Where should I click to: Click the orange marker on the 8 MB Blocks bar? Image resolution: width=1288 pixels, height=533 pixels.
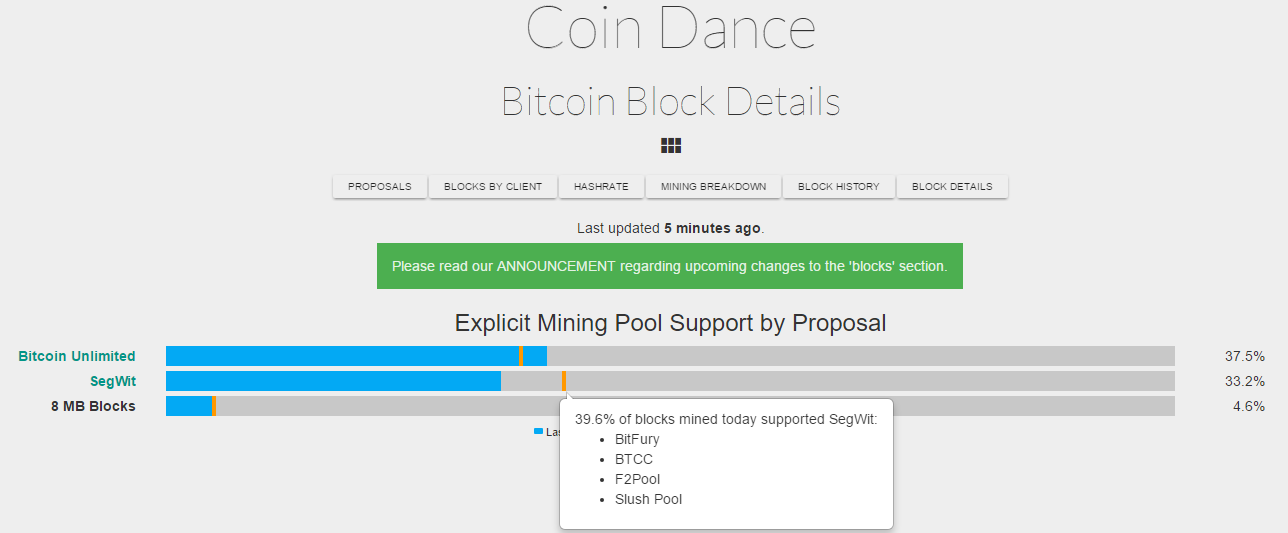coord(214,406)
